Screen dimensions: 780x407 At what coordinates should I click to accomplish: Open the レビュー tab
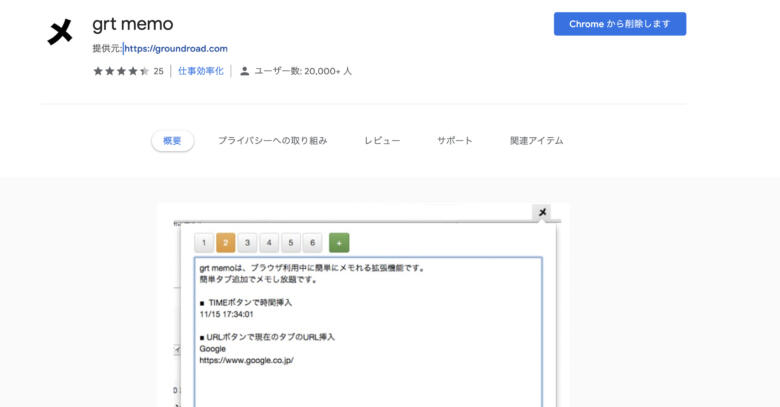coord(382,141)
